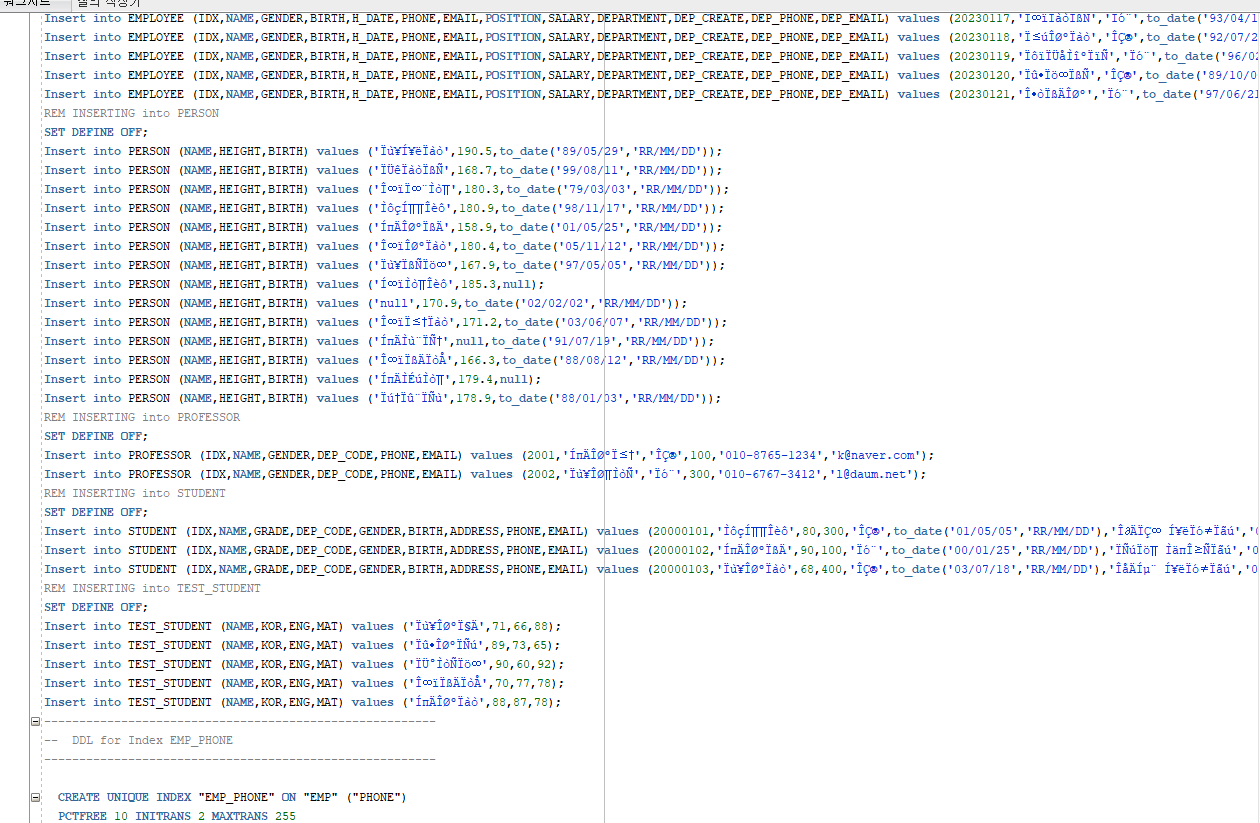Click the 'REM INSERTING into PROFESSOR' comment line
This screenshot has height=823, width=1260.
point(142,417)
